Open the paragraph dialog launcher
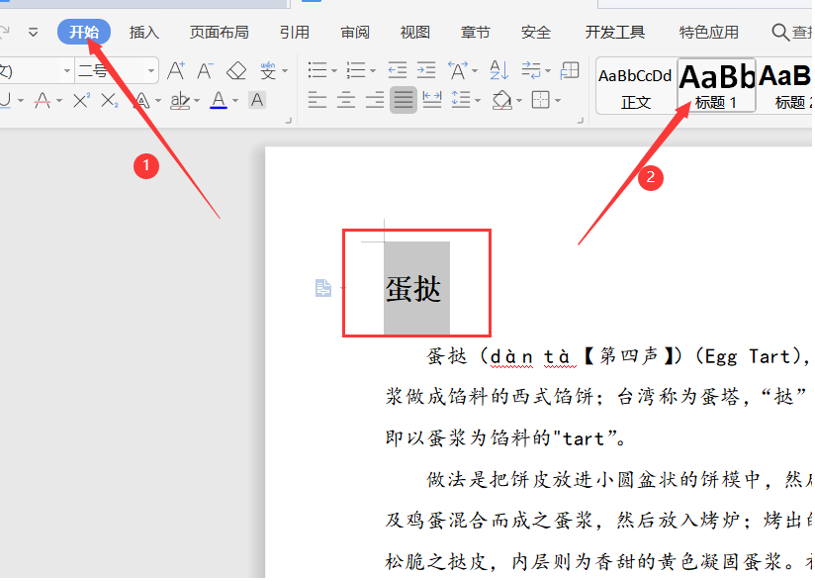Screen dimensions: 815x581 580,121
